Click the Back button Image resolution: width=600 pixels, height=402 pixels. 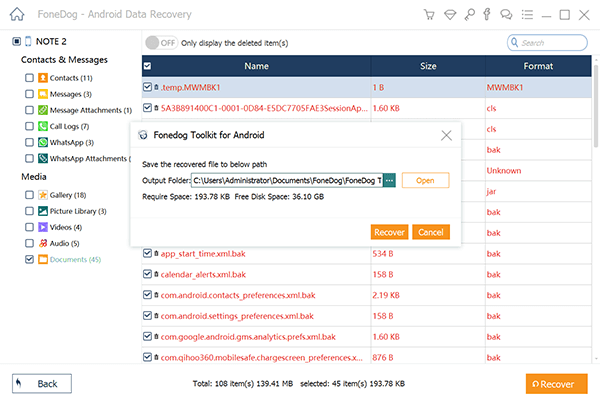pos(42,384)
